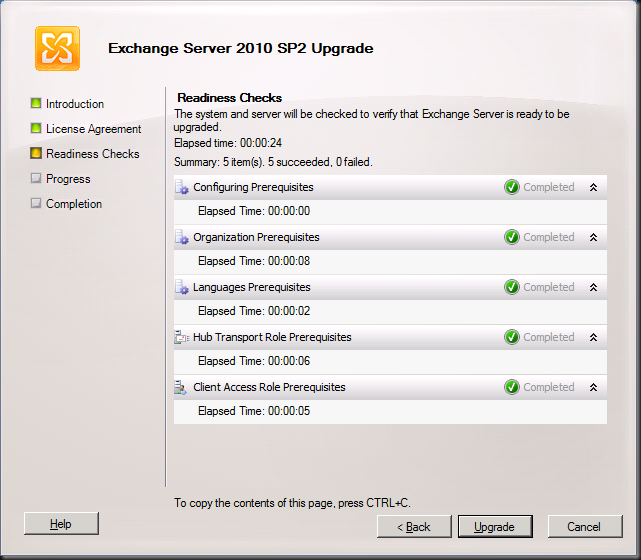Click Completed status of Hub Transport Role
The height and width of the screenshot is (560, 641).
point(549,337)
